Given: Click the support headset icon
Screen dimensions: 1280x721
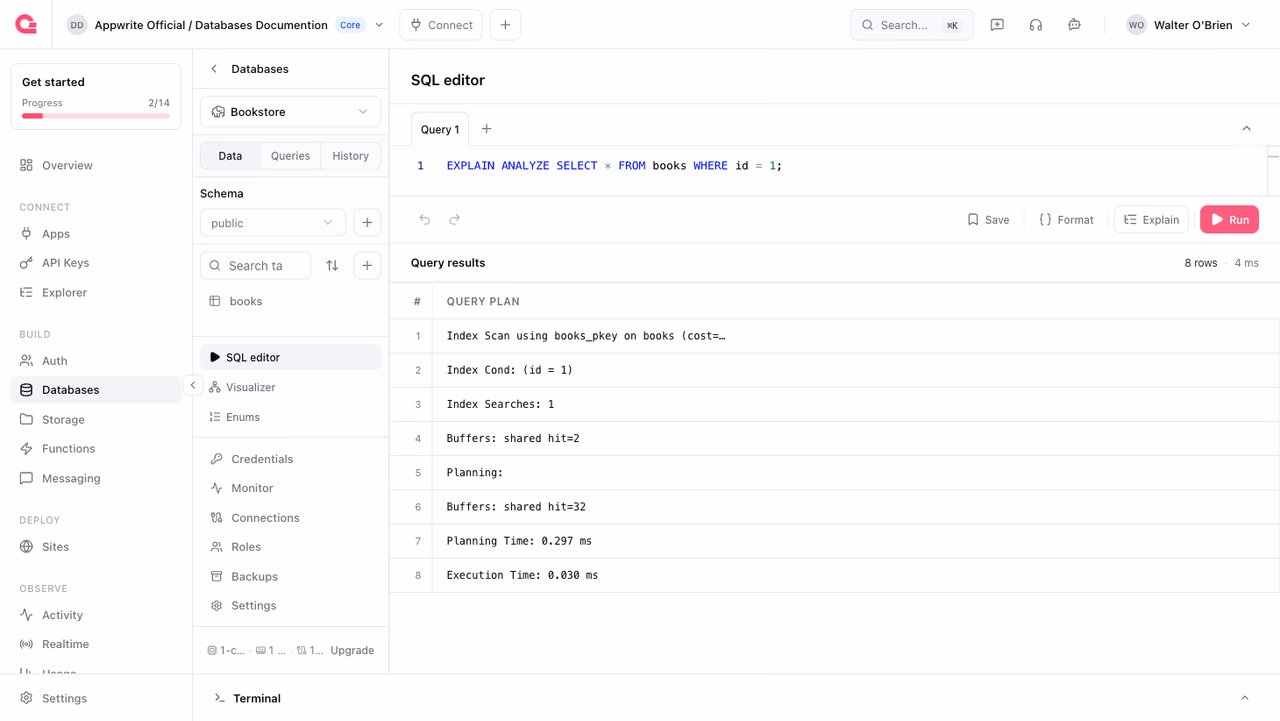Looking at the screenshot, I should (x=1036, y=25).
